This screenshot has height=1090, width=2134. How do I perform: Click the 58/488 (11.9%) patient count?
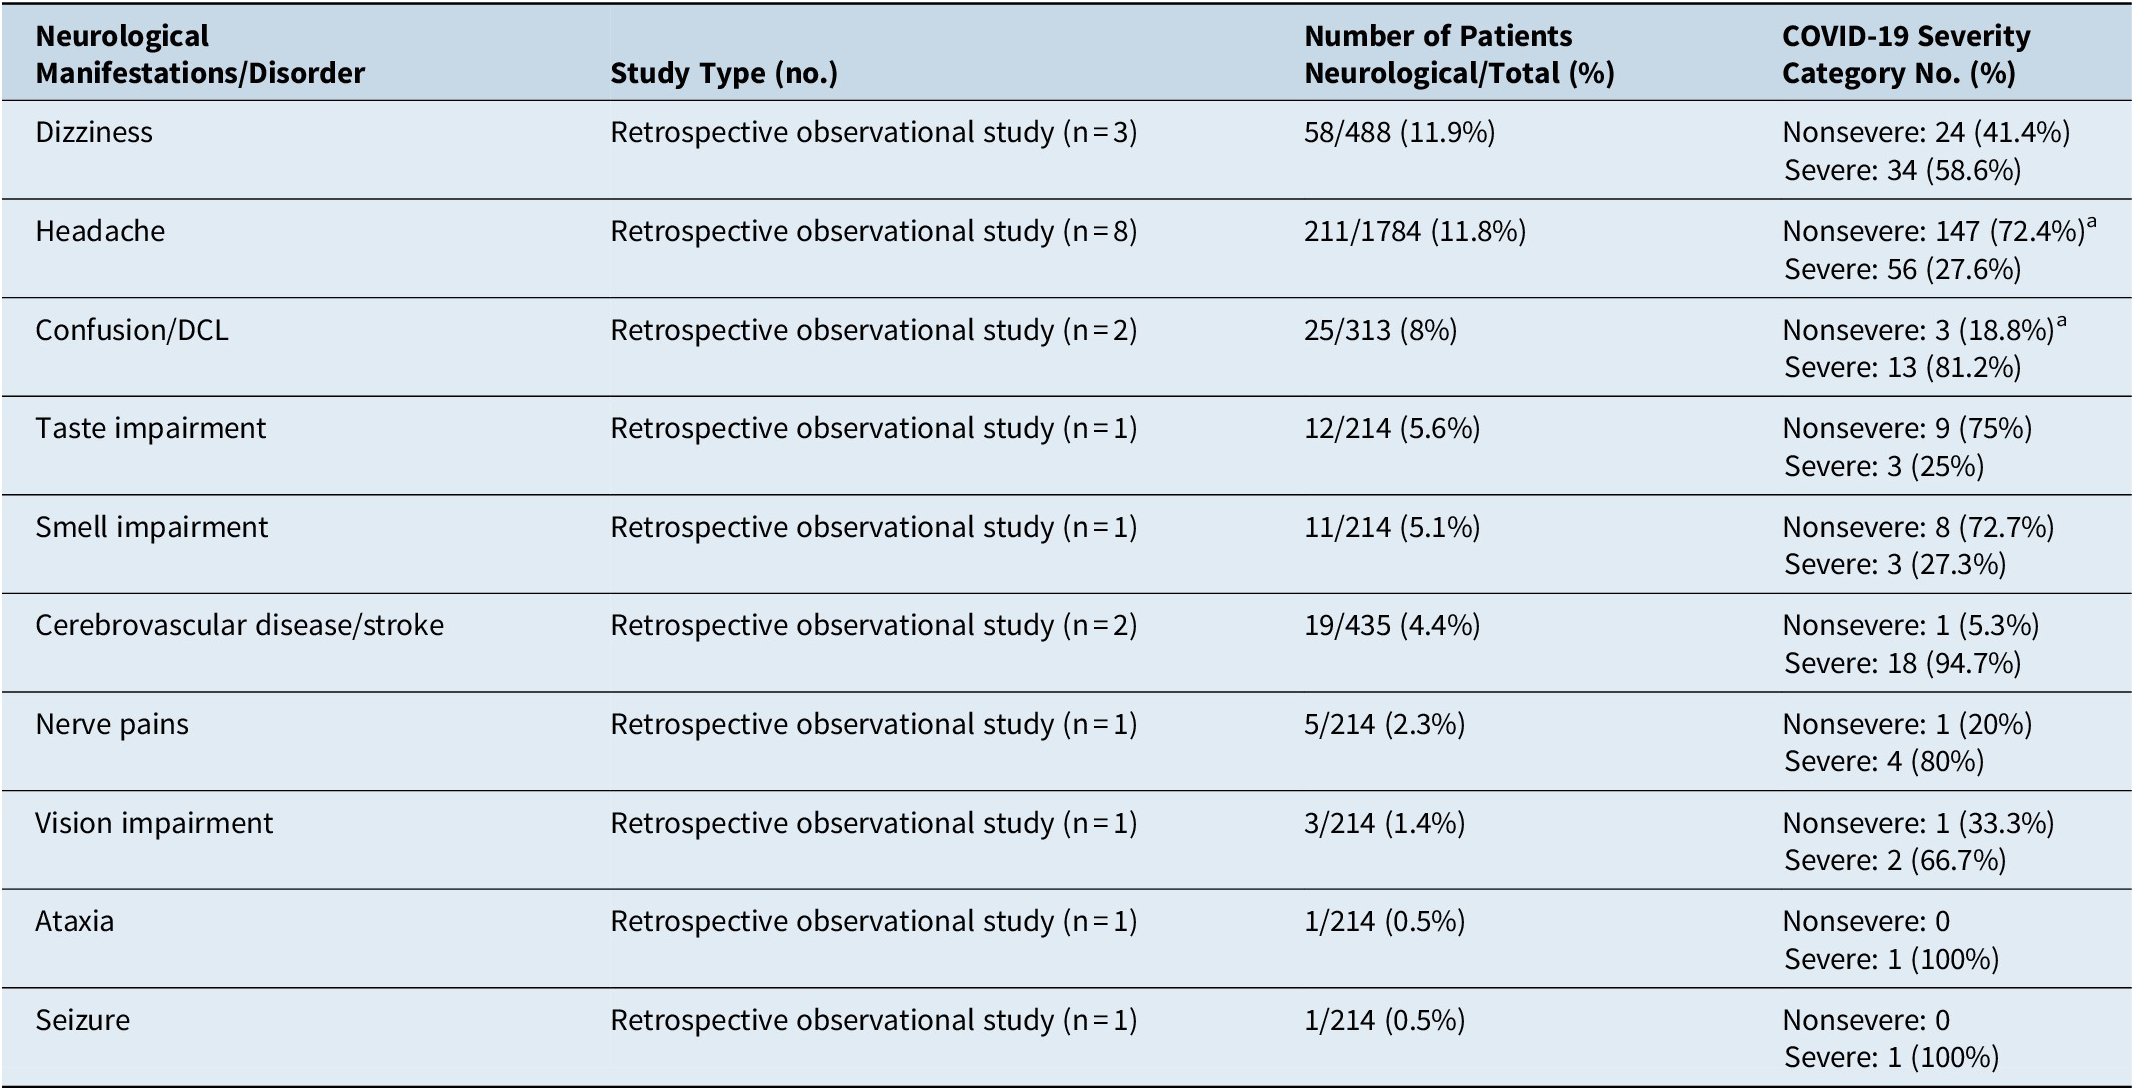point(1399,133)
